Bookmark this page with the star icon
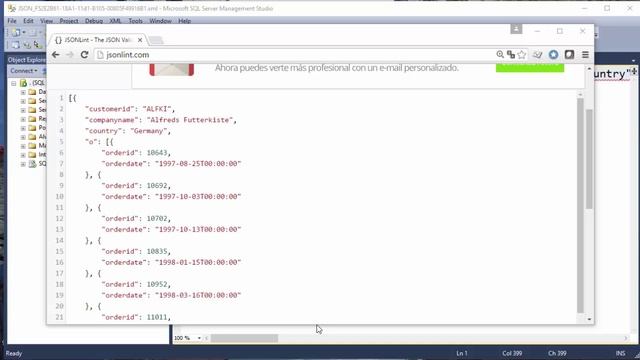 point(522,55)
